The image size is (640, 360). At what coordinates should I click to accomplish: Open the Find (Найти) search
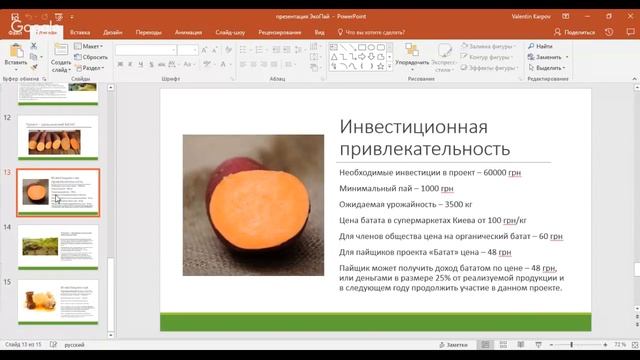[540, 46]
